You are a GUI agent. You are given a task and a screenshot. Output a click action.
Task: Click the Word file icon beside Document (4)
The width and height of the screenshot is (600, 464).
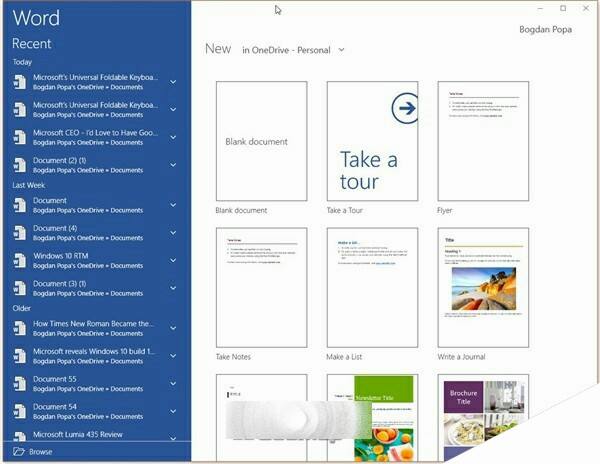click(x=20, y=233)
